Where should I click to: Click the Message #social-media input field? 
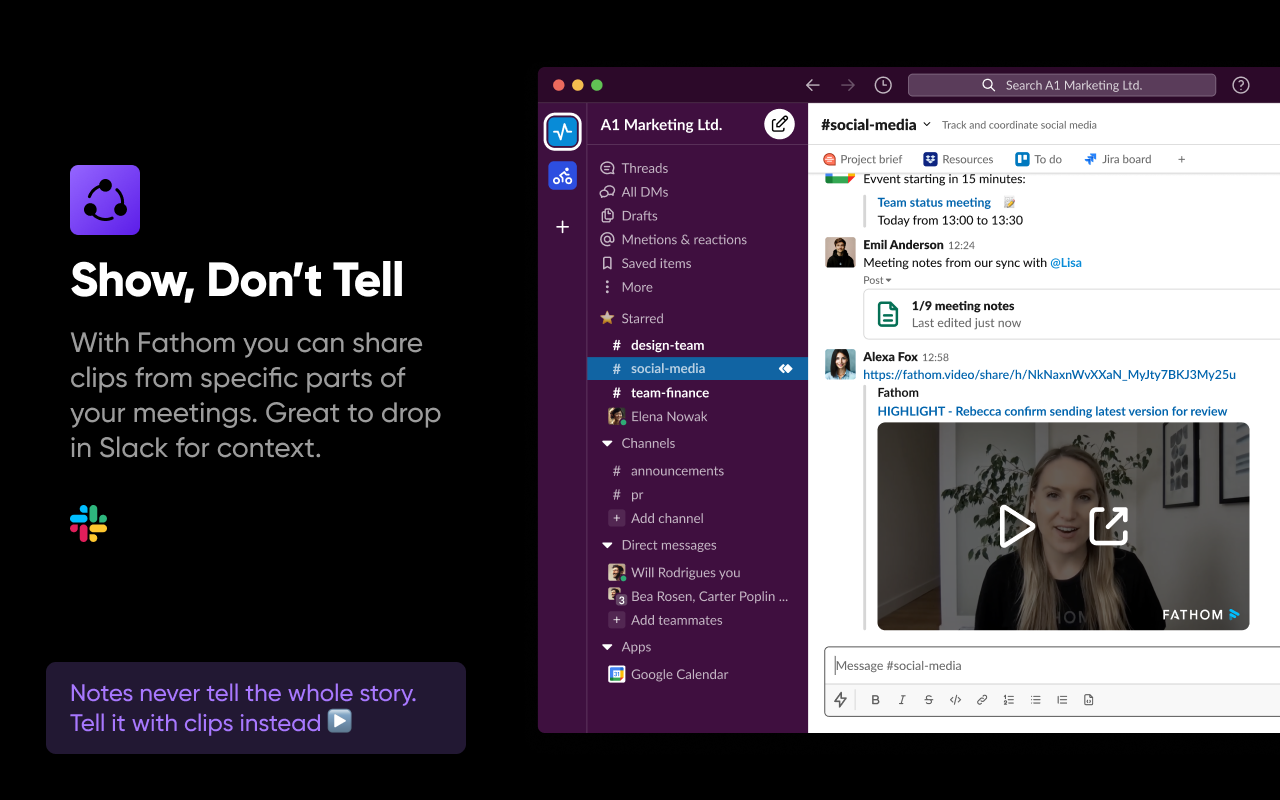(1052, 666)
